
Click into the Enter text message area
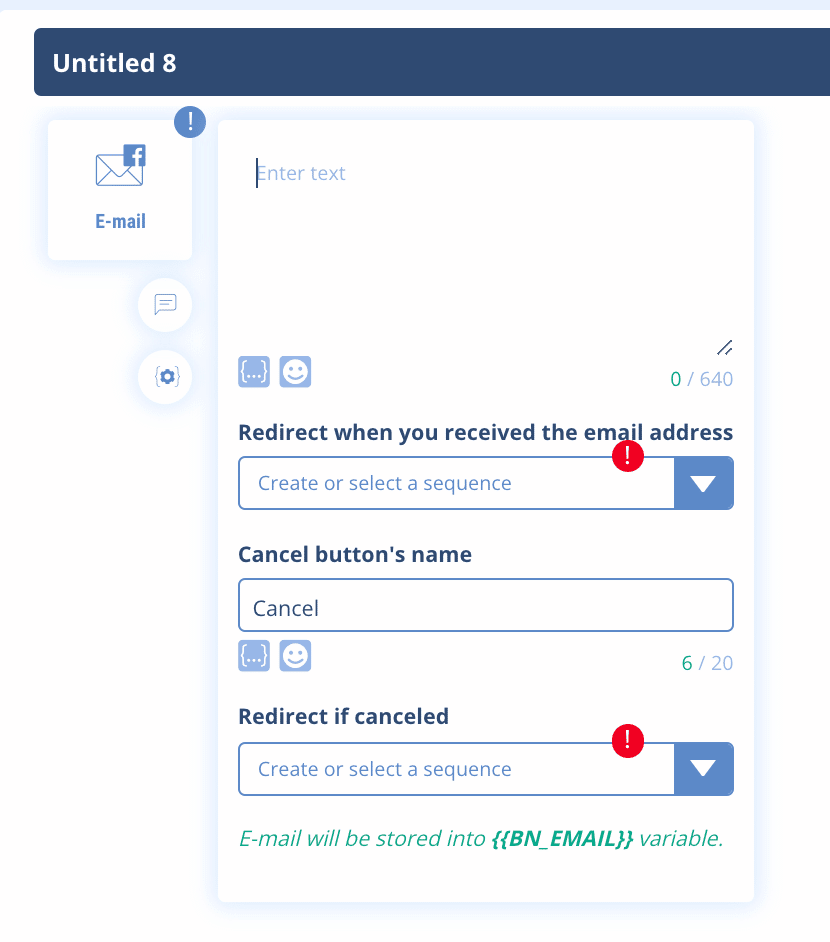485,240
